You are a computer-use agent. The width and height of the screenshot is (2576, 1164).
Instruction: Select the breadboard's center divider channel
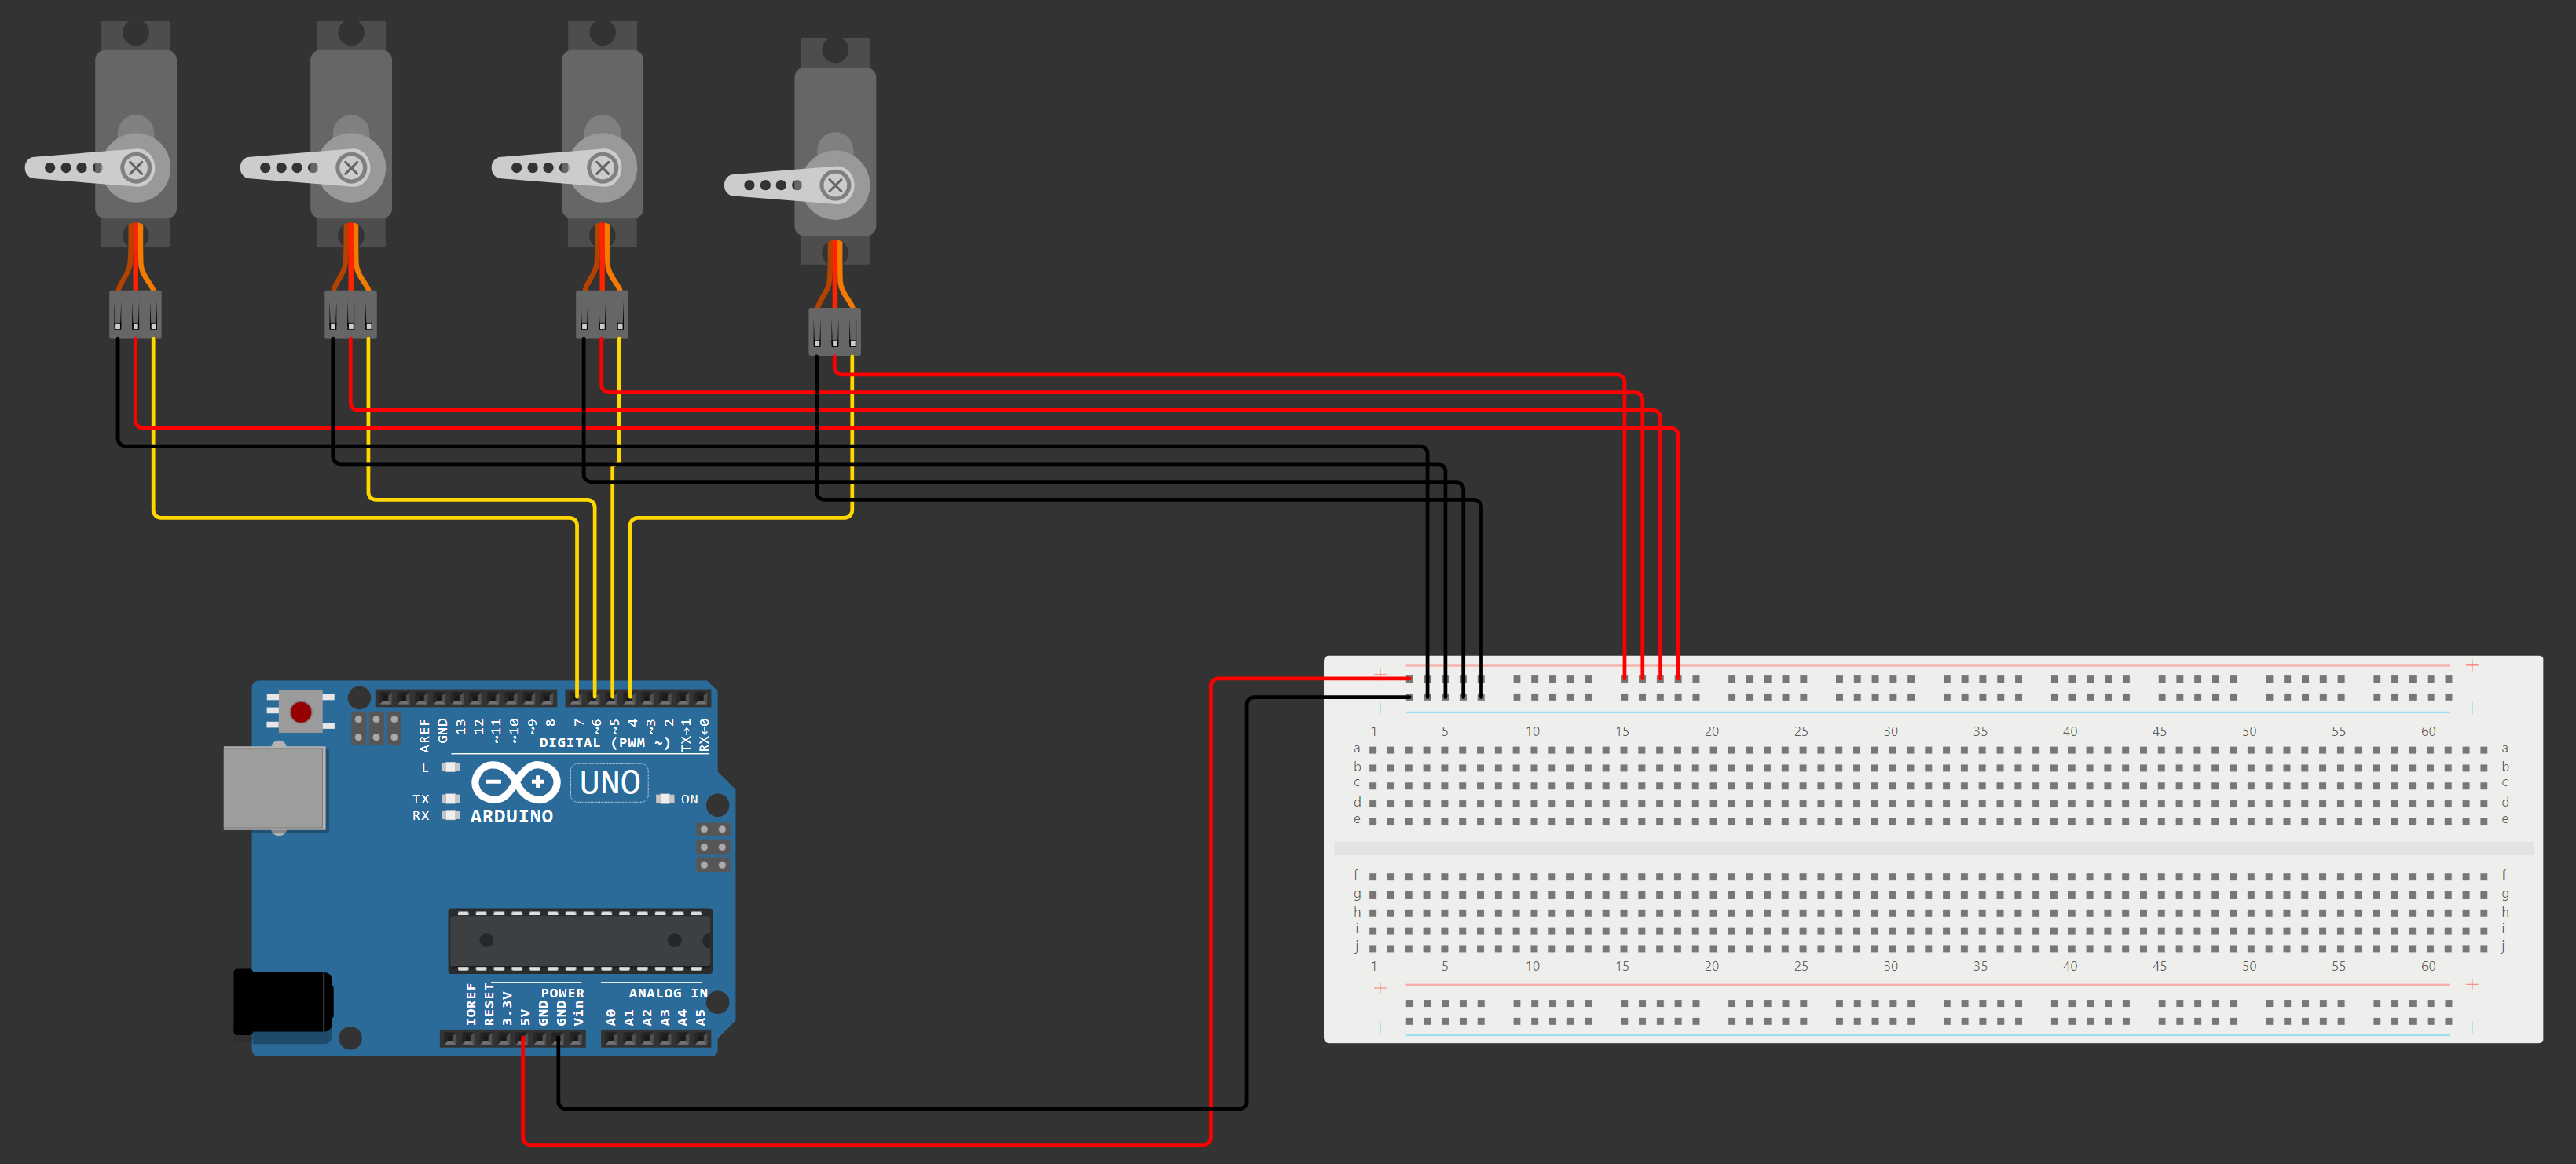tap(1933, 848)
